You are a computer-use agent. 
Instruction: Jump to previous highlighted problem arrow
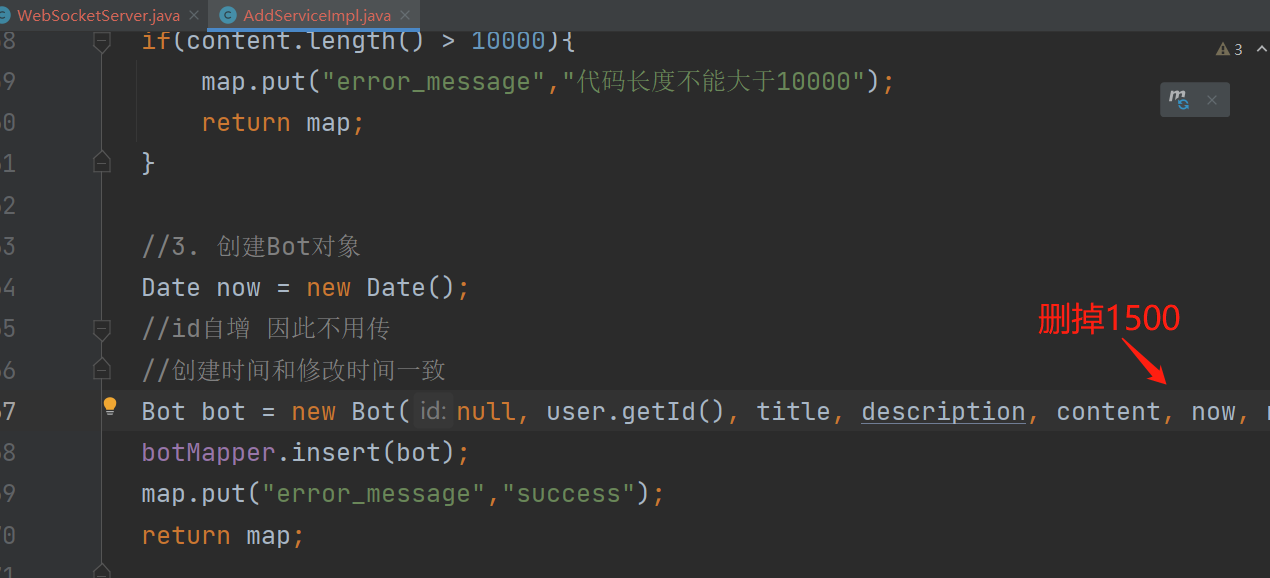click(1260, 49)
